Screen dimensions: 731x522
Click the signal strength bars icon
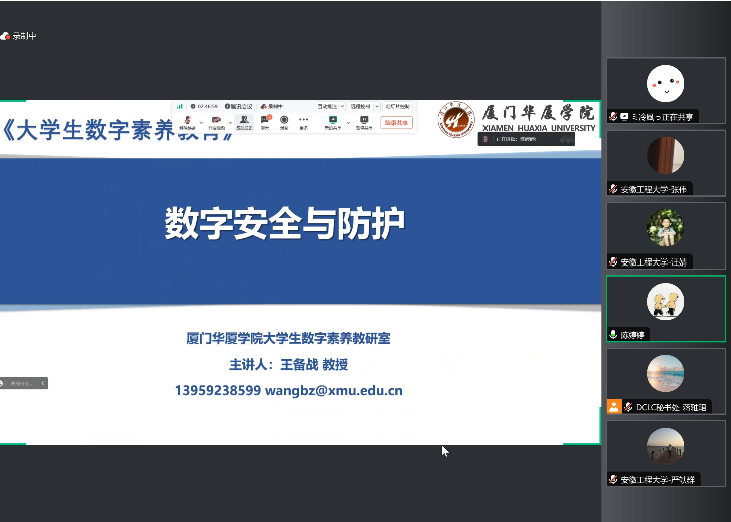point(180,105)
